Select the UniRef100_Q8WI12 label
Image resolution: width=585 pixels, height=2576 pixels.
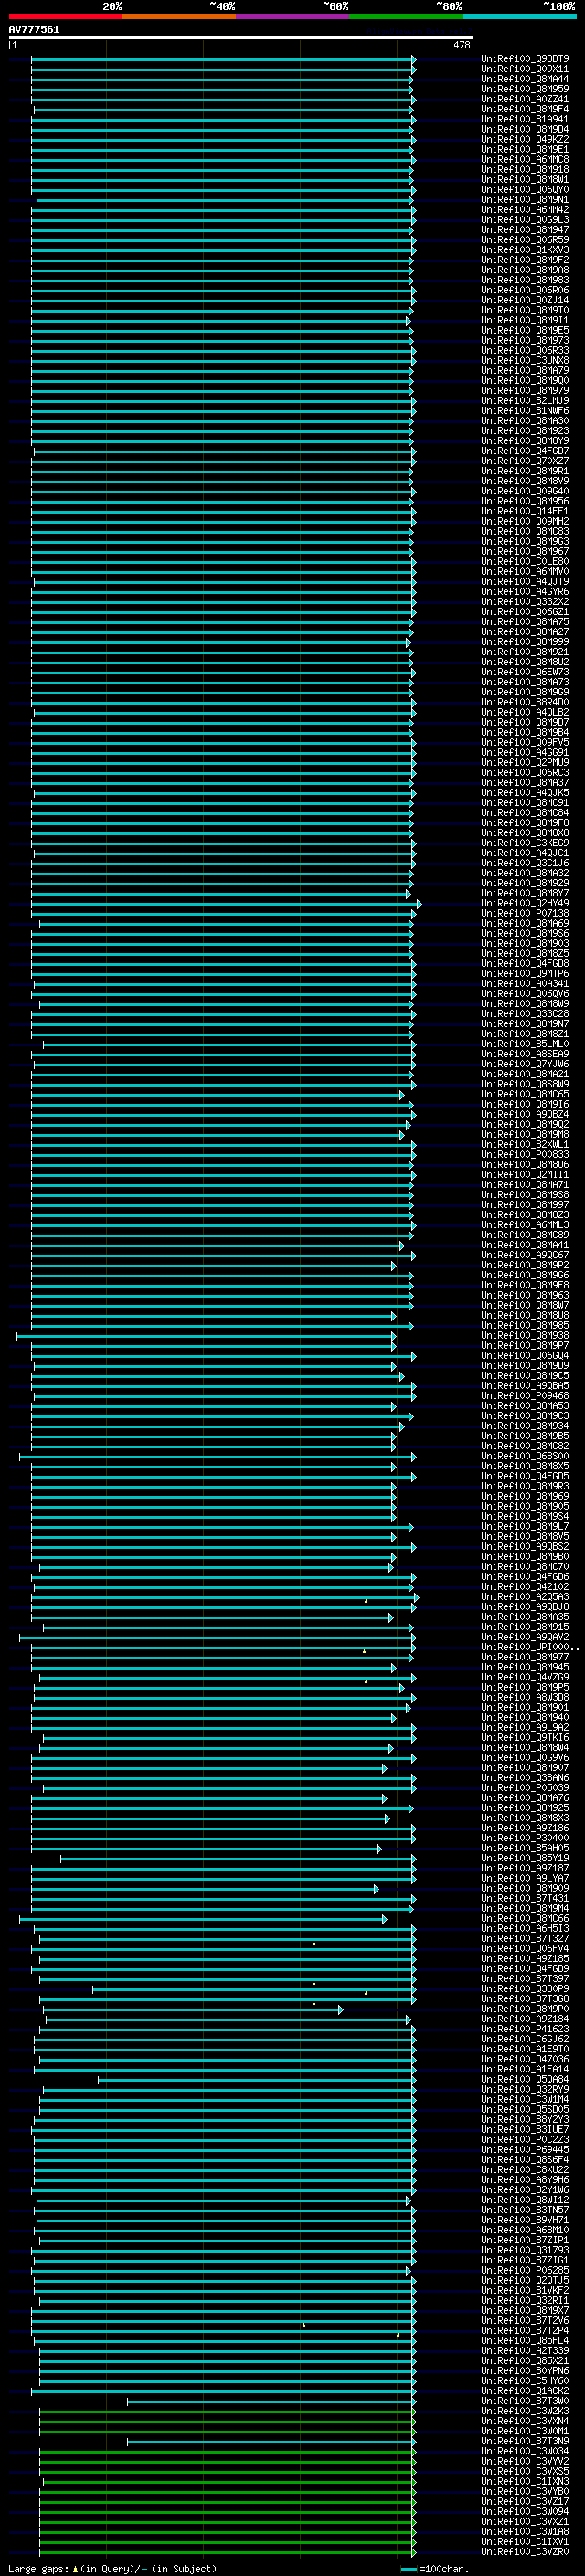[525, 2200]
